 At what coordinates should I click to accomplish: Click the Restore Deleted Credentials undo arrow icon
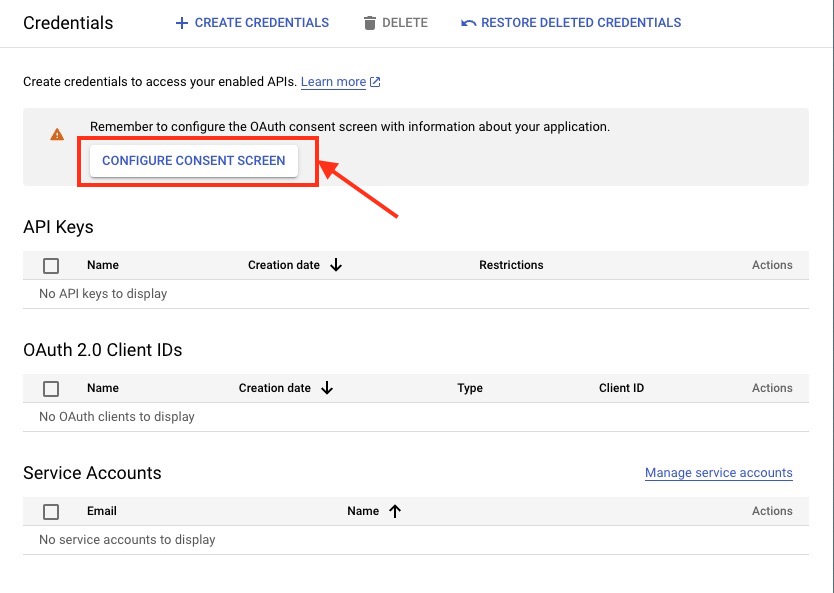tap(468, 23)
